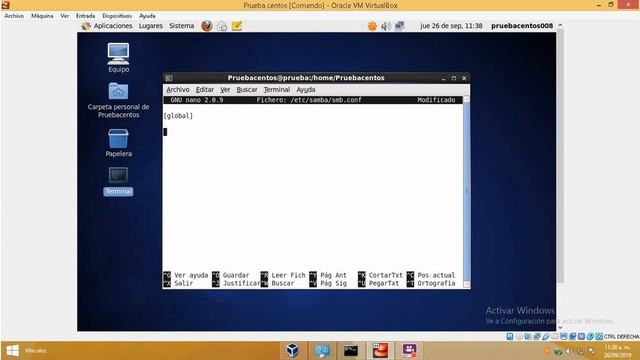Click the Salir shortcut label in nano
The height and width of the screenshot is (360, 640).
tap(184, 283)
